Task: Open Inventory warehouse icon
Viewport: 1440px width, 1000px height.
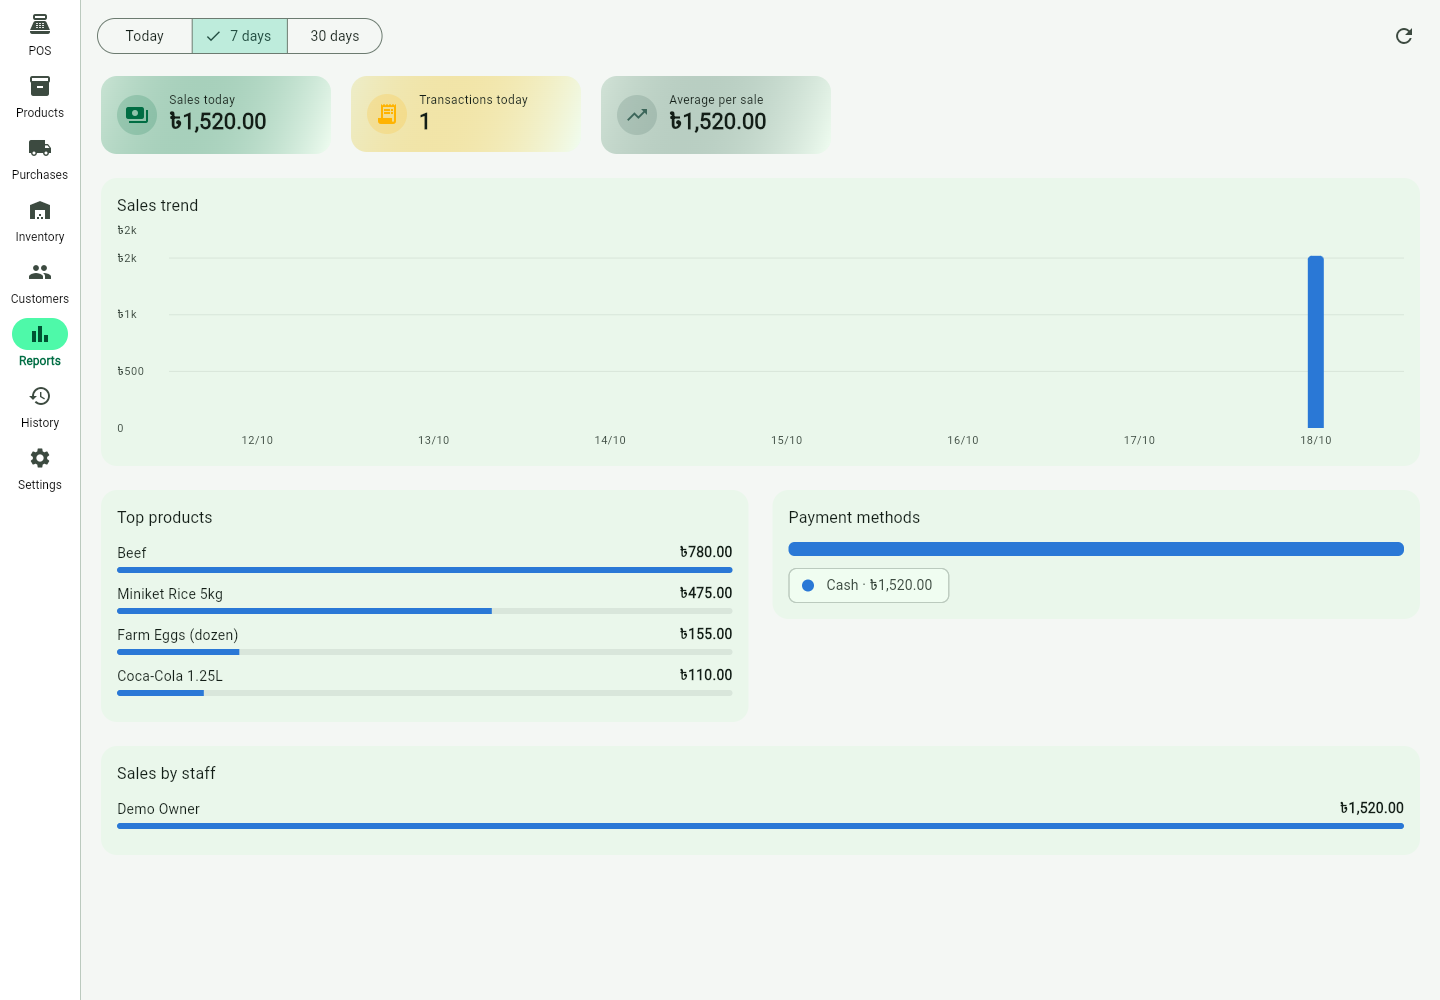Action: 40,210
